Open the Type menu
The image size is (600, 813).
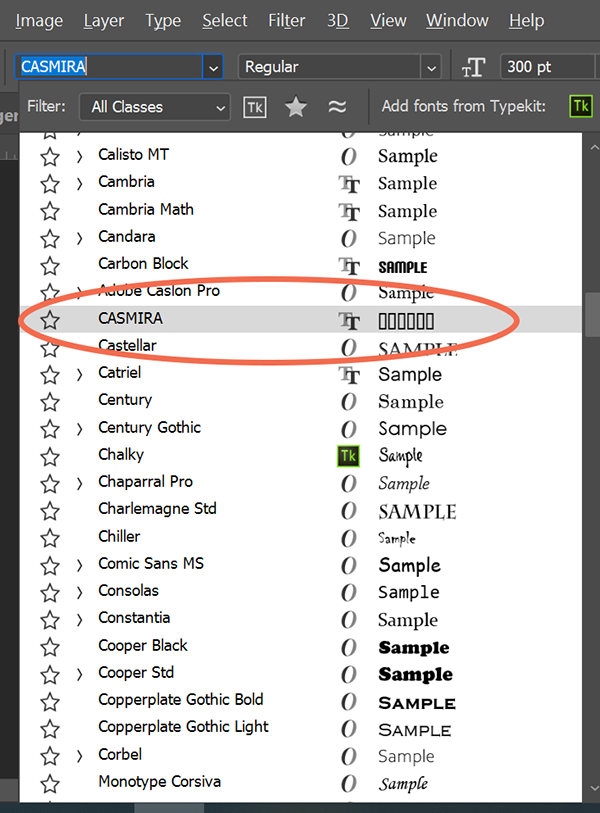pyautogui.click(x=163, y=21)
